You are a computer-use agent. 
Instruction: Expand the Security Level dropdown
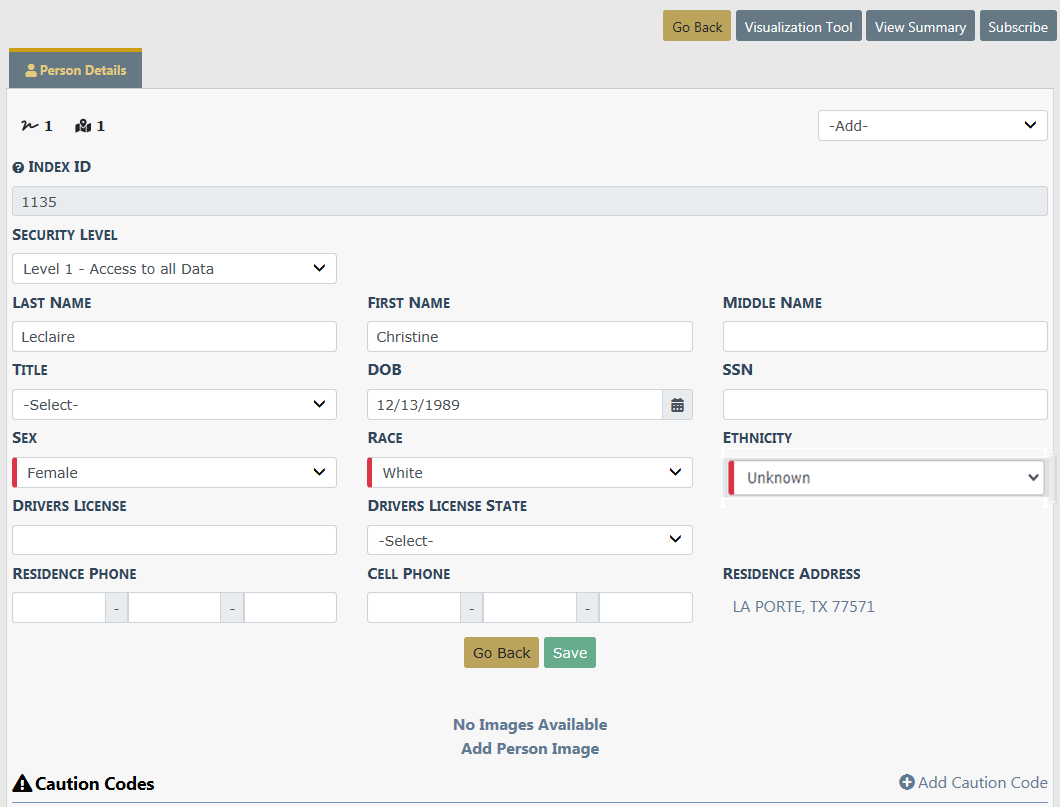point(174,269)
